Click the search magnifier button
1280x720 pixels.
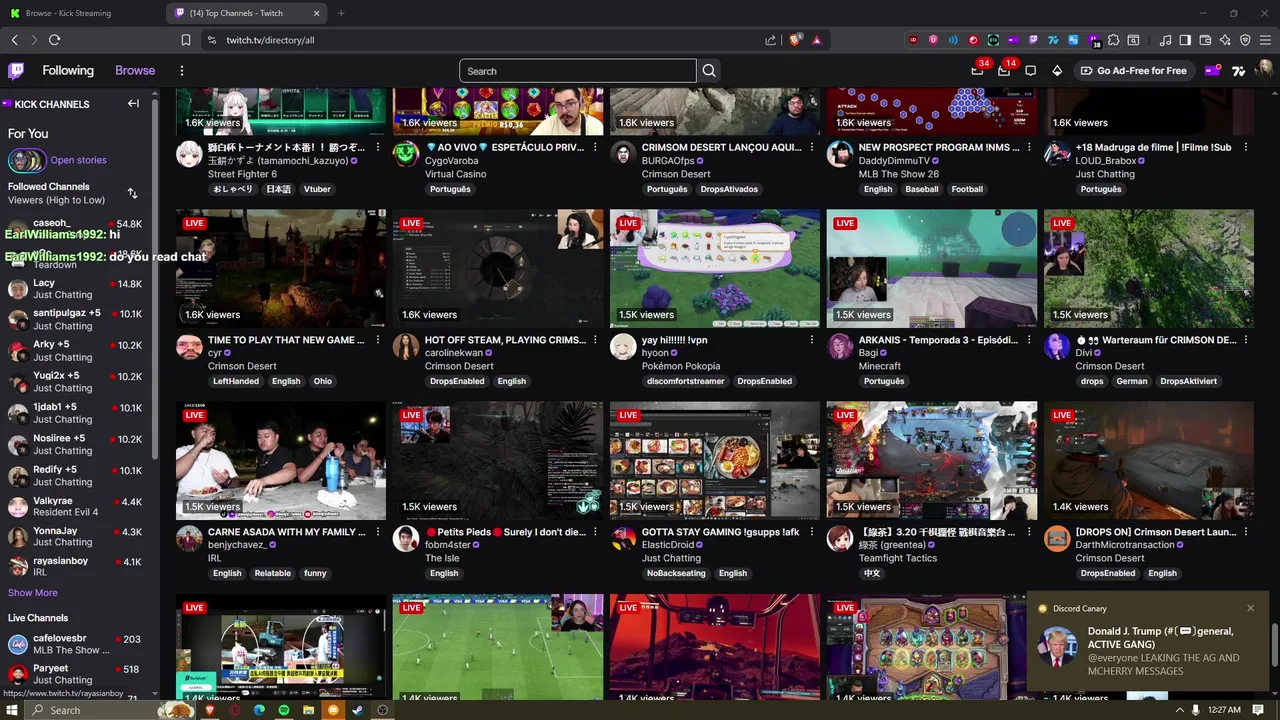tap(709, 71)
